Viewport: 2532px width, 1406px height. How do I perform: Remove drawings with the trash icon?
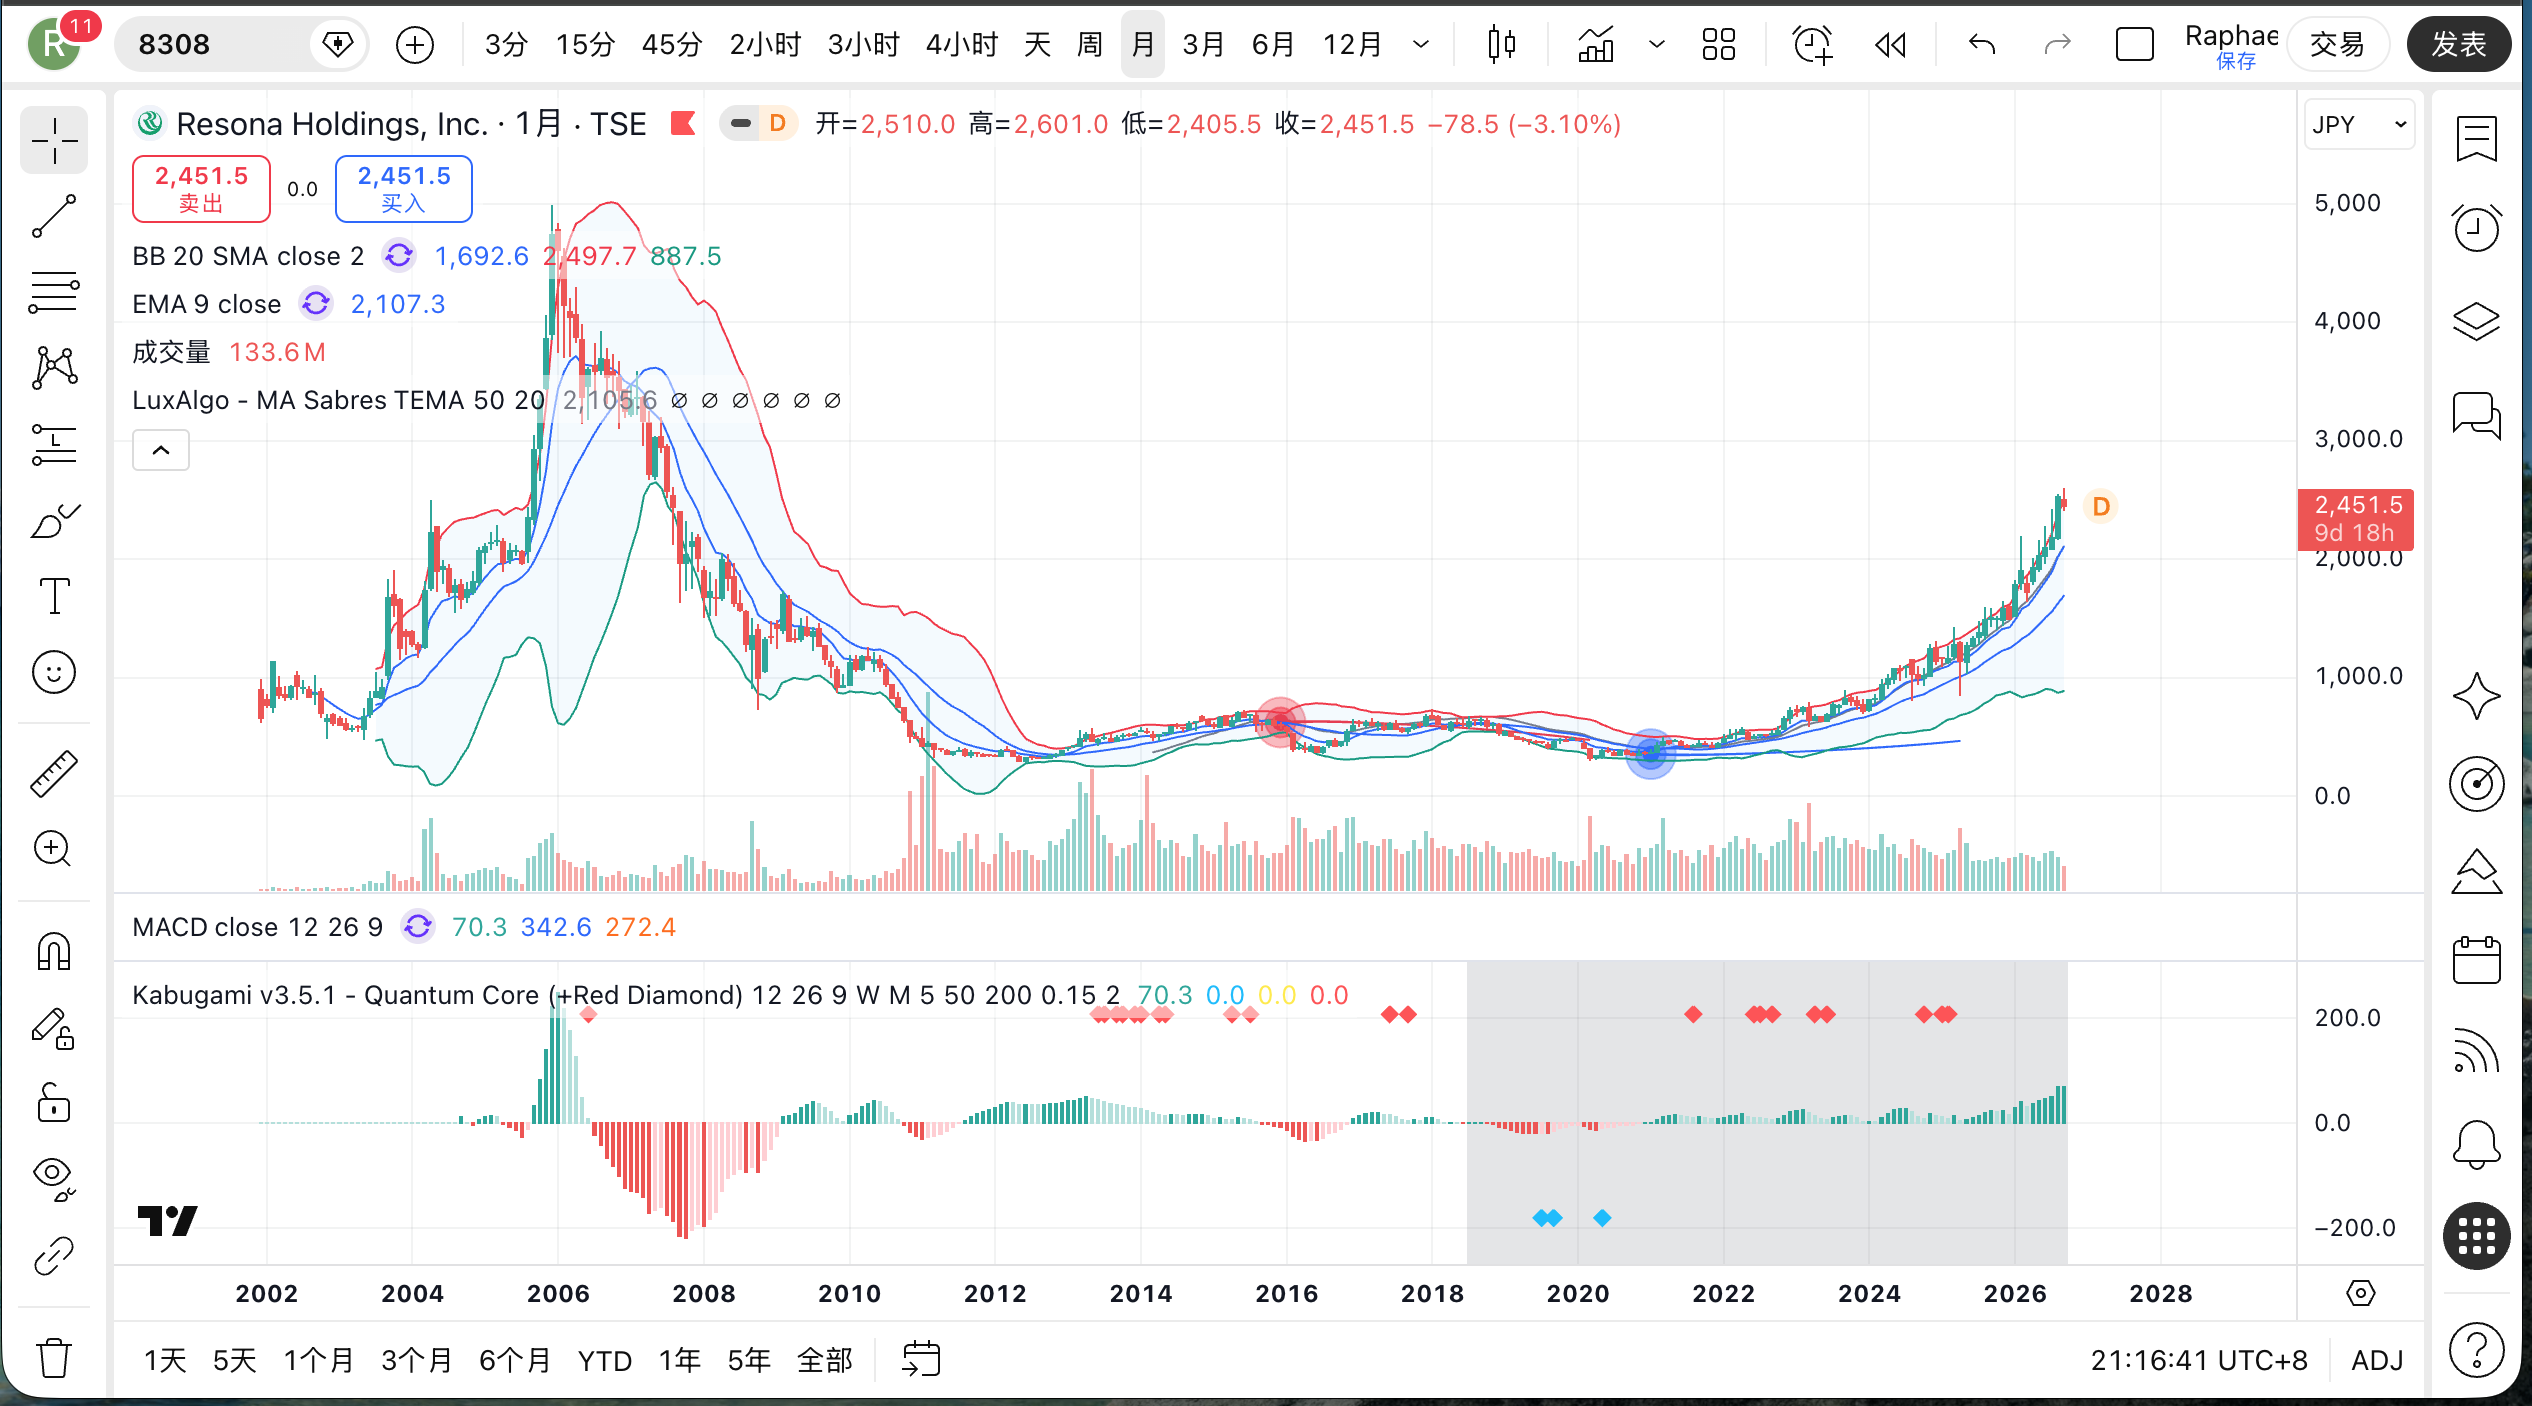(x=54, y=1358)
